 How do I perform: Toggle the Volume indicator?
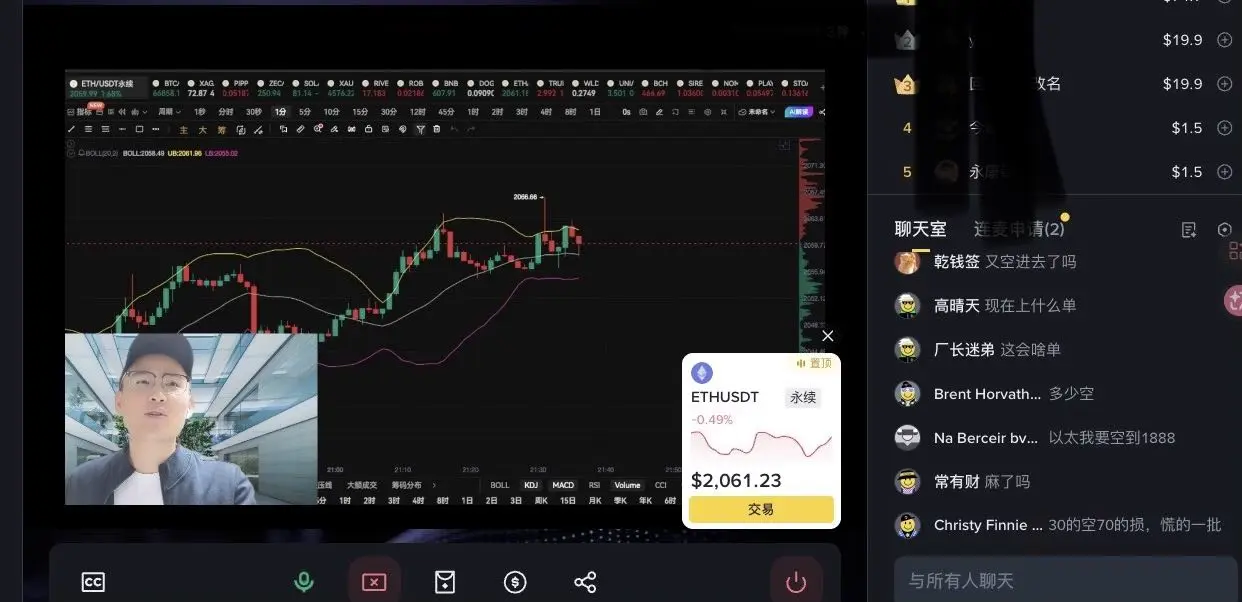(627, 485)
